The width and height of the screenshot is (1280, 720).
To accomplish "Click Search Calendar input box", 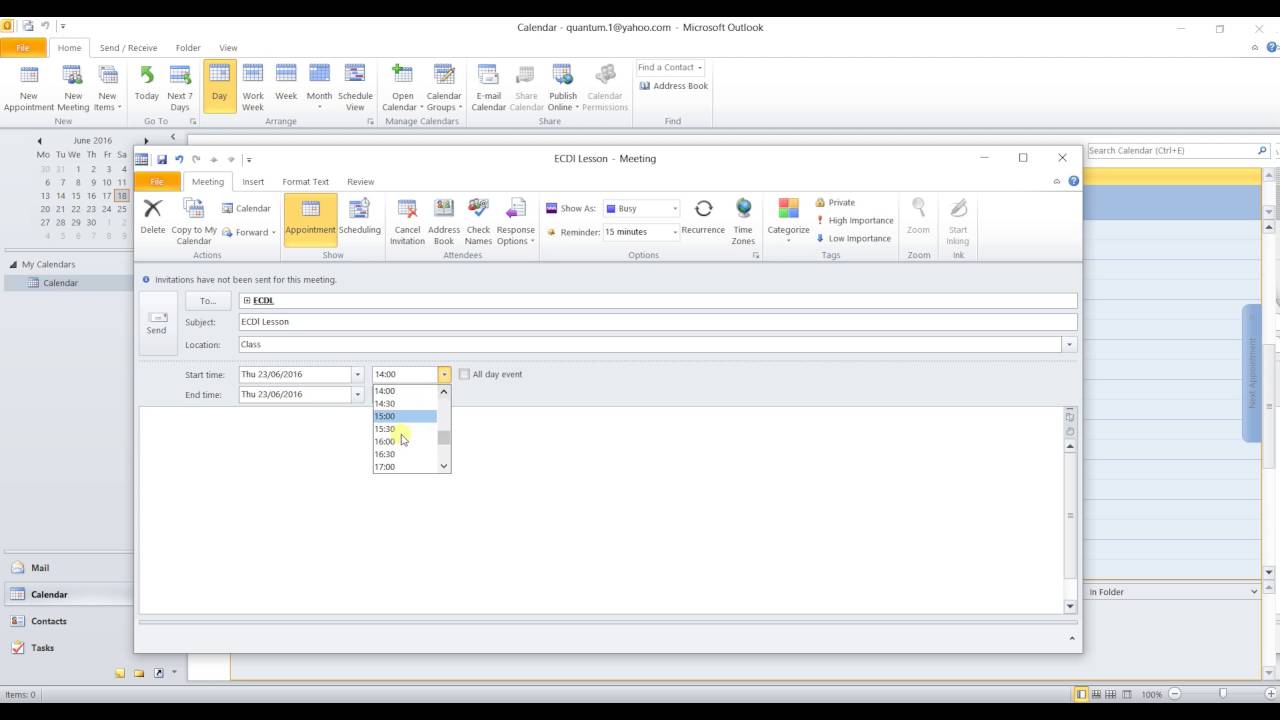I will point(1170,151).
